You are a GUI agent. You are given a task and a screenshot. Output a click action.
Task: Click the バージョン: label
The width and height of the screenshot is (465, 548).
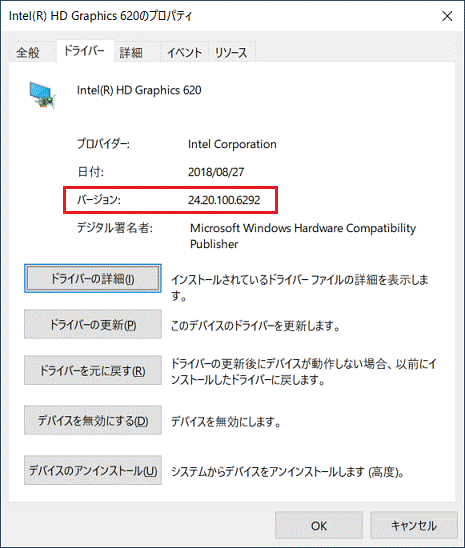coord(99,200)
